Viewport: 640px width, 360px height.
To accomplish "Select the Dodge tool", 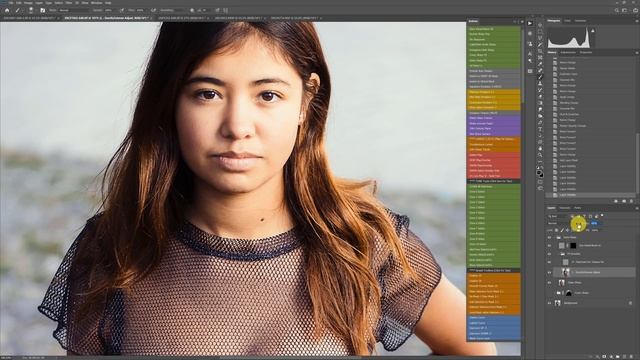I will (x=540, y=116).
